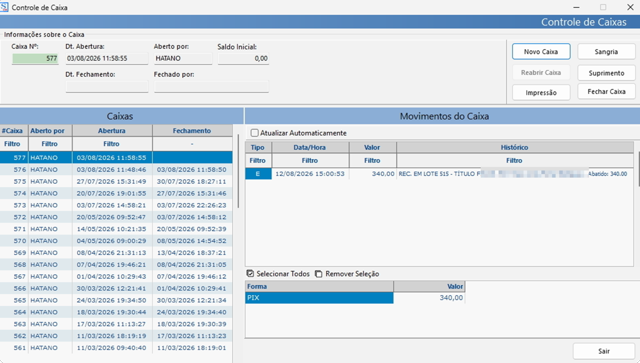
Task: Enable Atualizar Automaticamente checkbox
Action: pyautogui.click(x=255, y=133)
